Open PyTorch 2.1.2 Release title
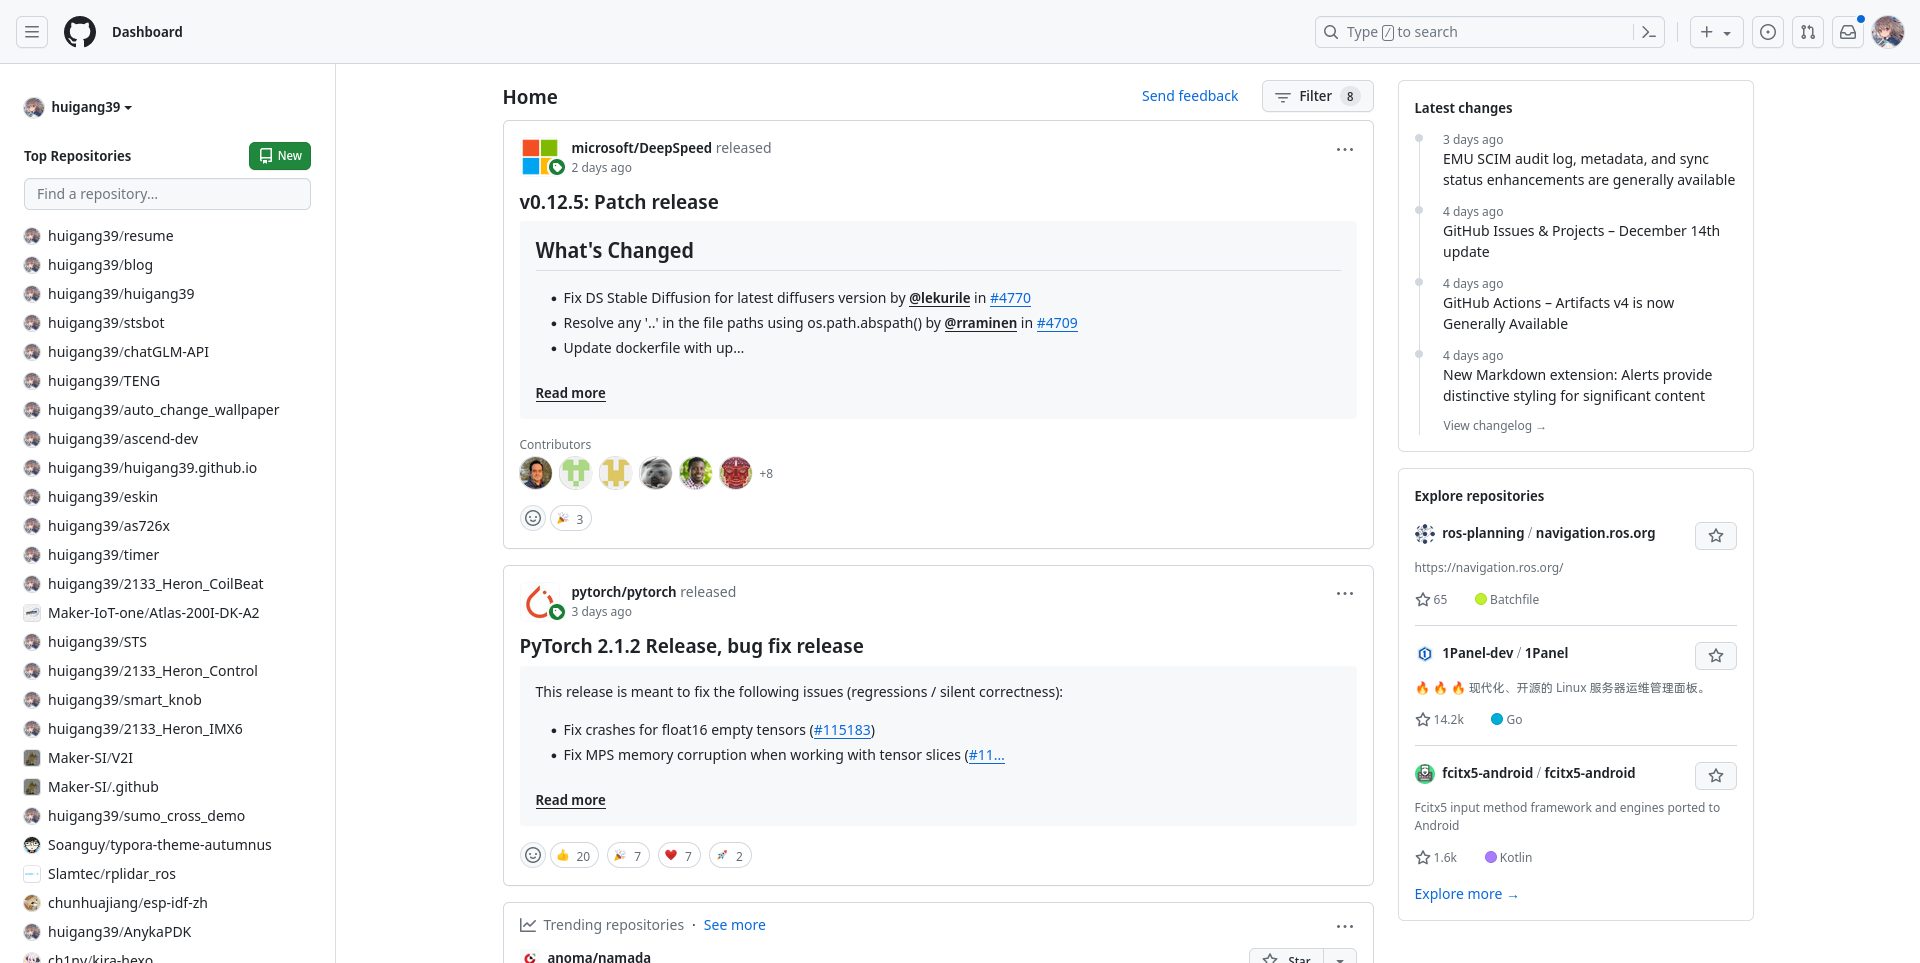Screen dimensions: 1920x963 point(691,646)
